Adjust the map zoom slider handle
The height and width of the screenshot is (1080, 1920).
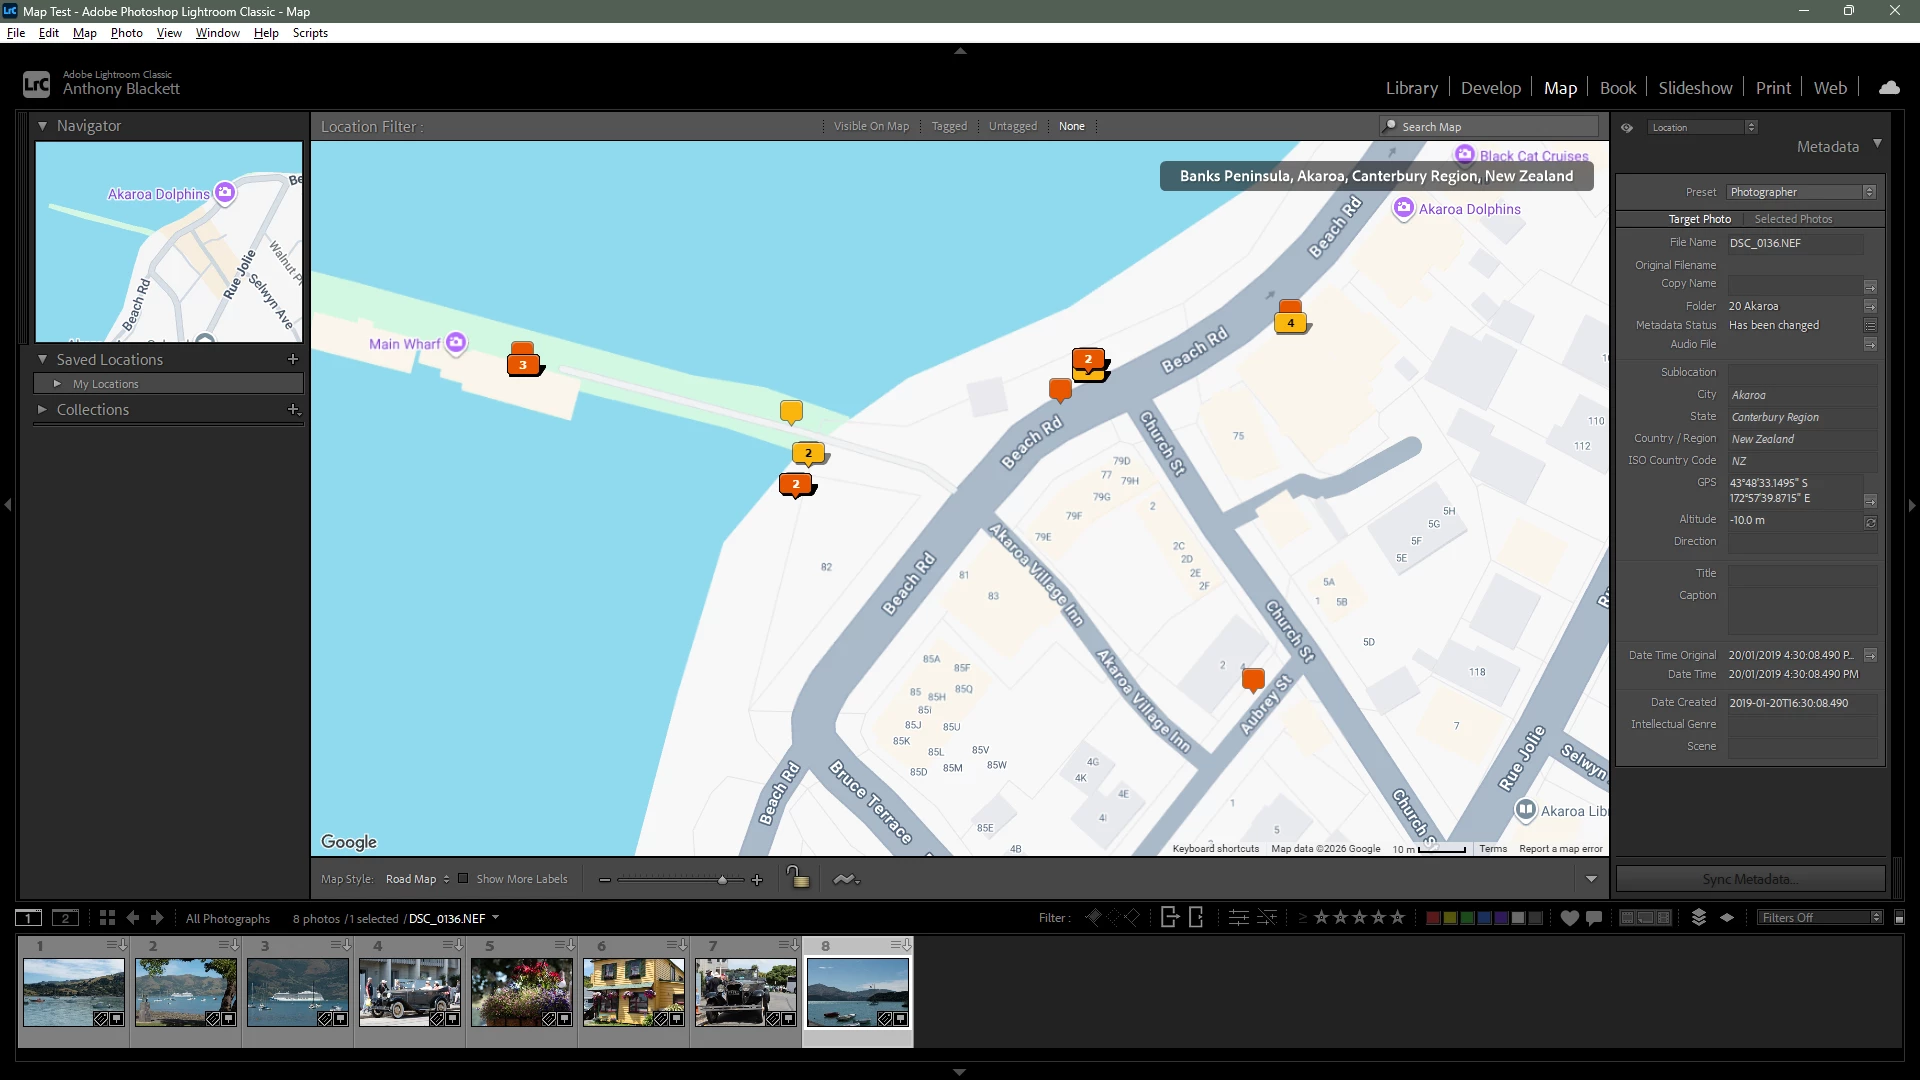click(x=722, y=880)
